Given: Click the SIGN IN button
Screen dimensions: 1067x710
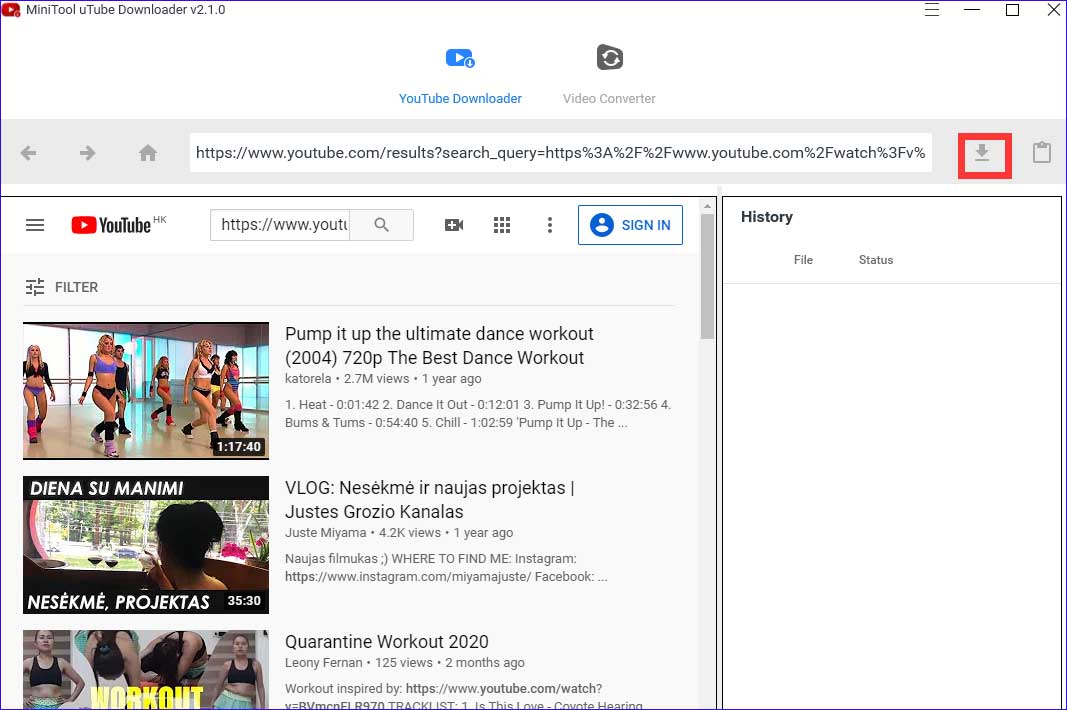Looking at the screenshot, I should point(630,225).
